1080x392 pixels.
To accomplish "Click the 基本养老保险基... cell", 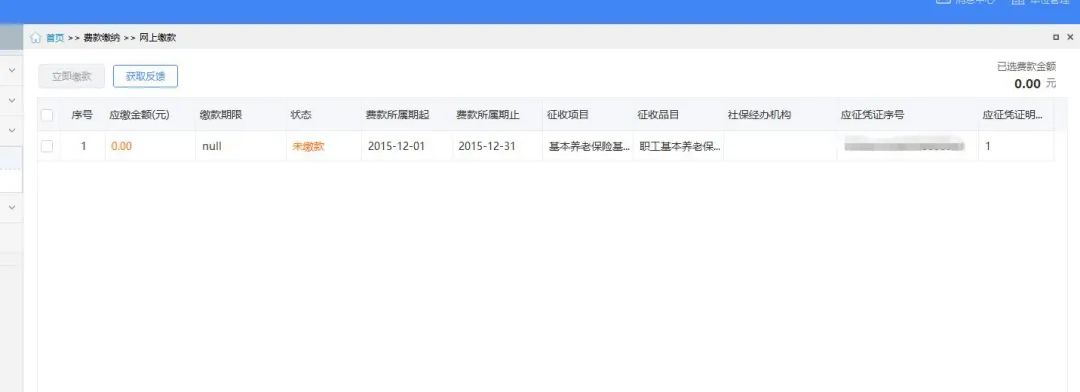I will tap(588, 146).
